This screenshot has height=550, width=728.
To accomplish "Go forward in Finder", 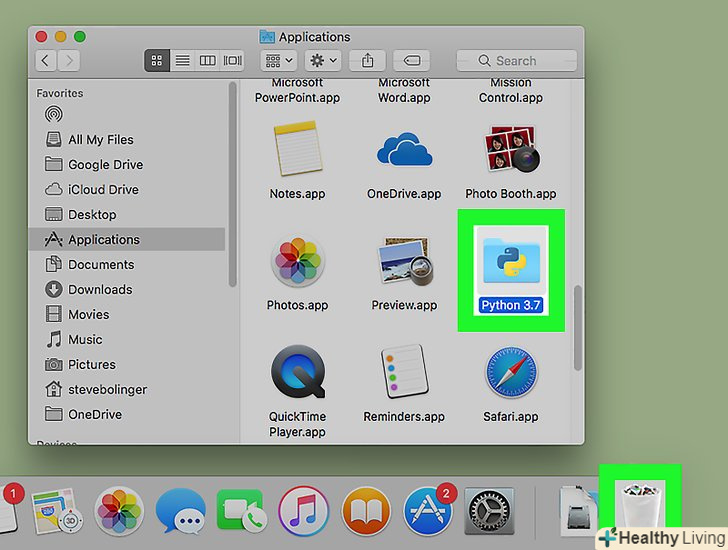I will tap(69, 61).
